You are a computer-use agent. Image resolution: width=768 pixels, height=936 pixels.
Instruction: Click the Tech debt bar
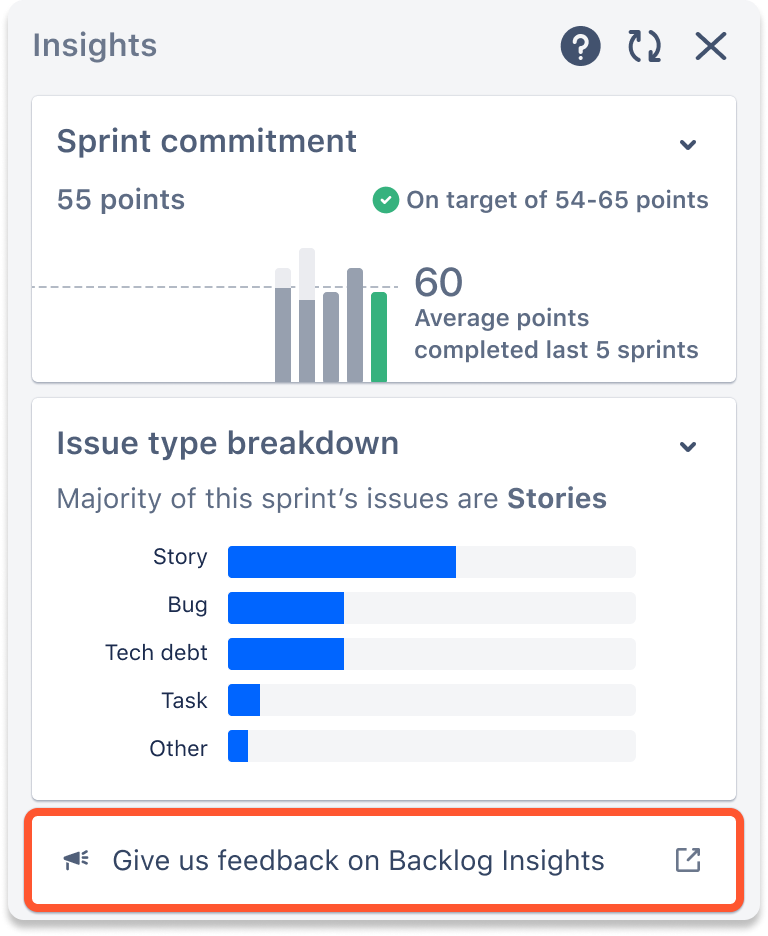click(x=431, y=654)
